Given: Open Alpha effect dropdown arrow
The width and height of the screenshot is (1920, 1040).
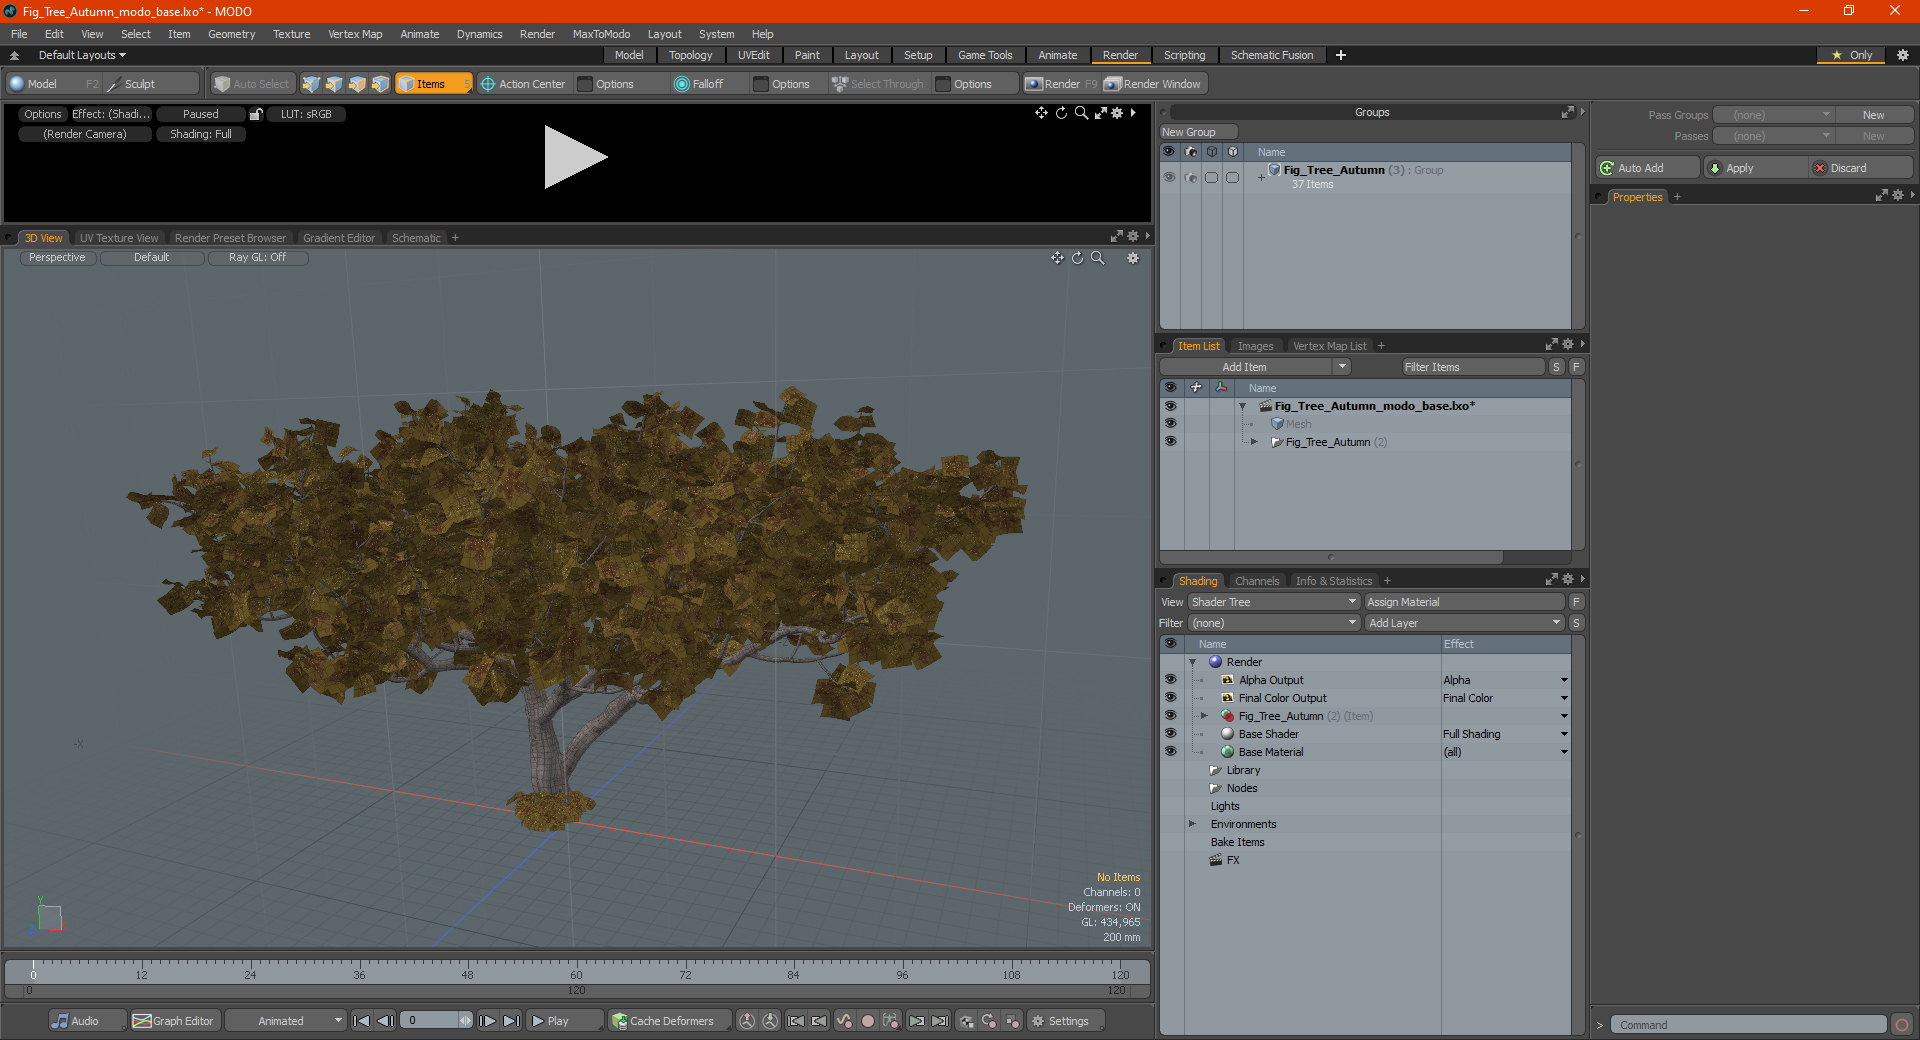Looking at the screenshot, I should [x=1564, y=680].
